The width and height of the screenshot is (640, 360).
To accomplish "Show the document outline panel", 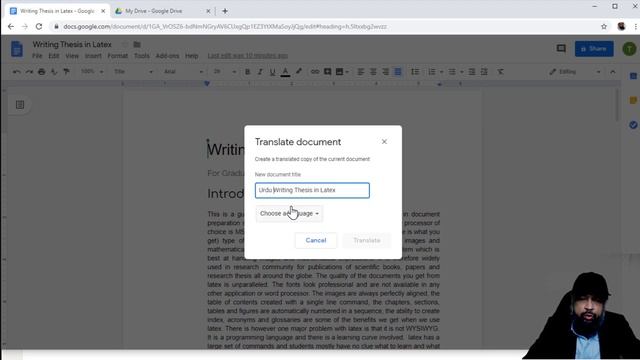I will click(x=20, y=105).
